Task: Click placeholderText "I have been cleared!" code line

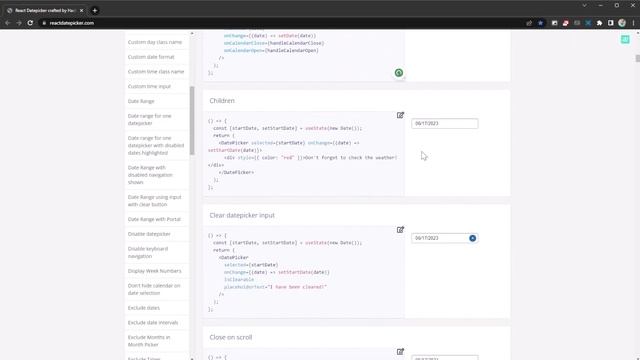Action: point(275,287)
